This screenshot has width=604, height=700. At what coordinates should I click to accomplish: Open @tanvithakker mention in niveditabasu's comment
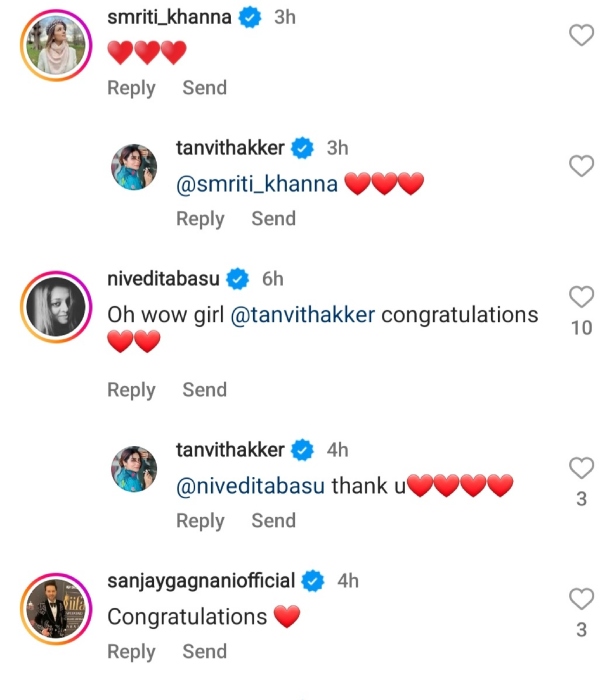pyautogui.click(x=303, y=315)
